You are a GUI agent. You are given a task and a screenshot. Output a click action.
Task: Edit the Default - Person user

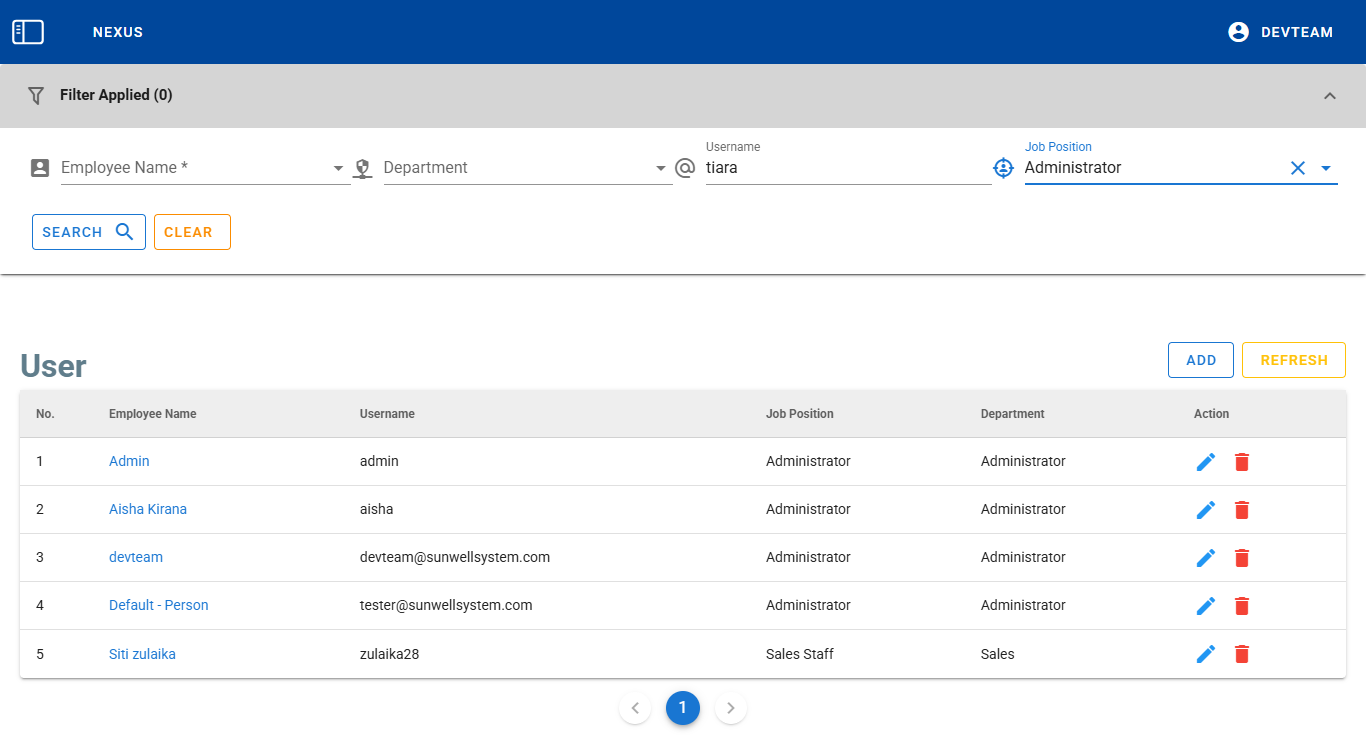(1206, 606)
